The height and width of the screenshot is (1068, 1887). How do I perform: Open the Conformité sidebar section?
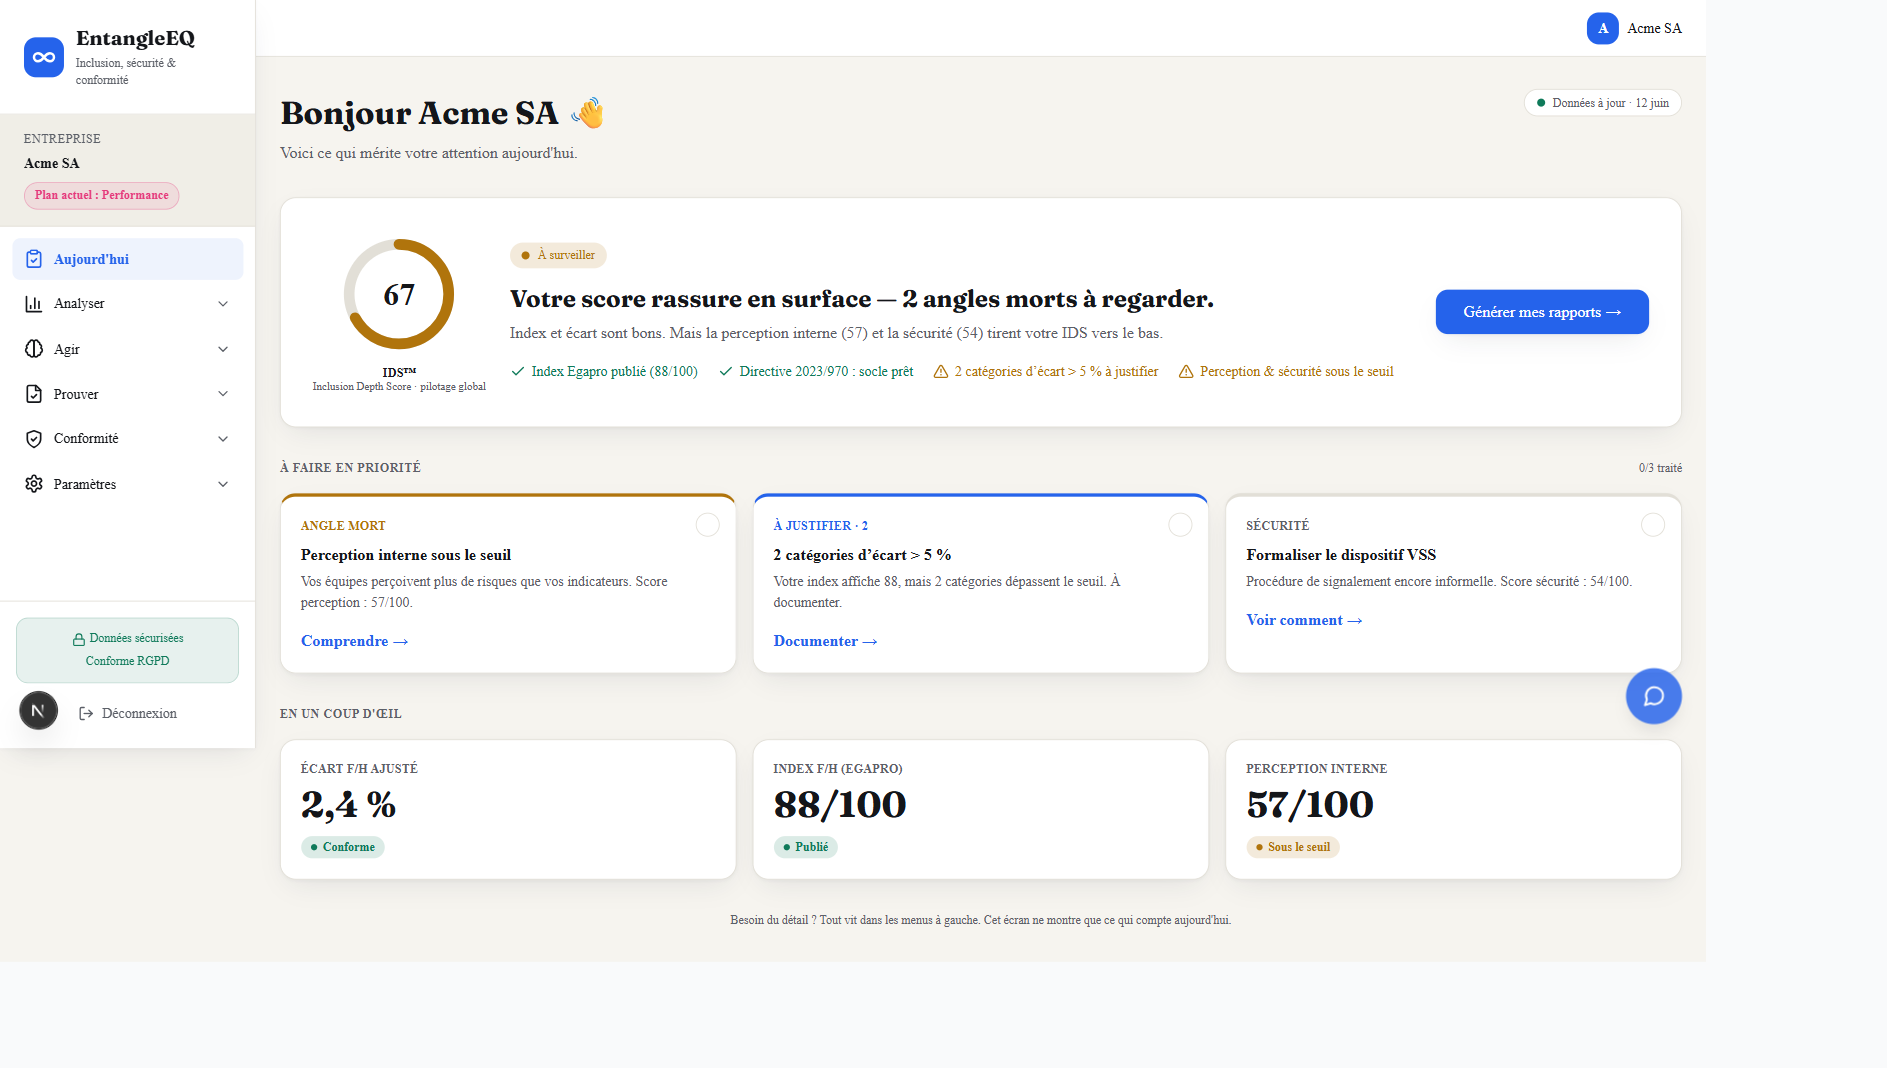(128, 439)
